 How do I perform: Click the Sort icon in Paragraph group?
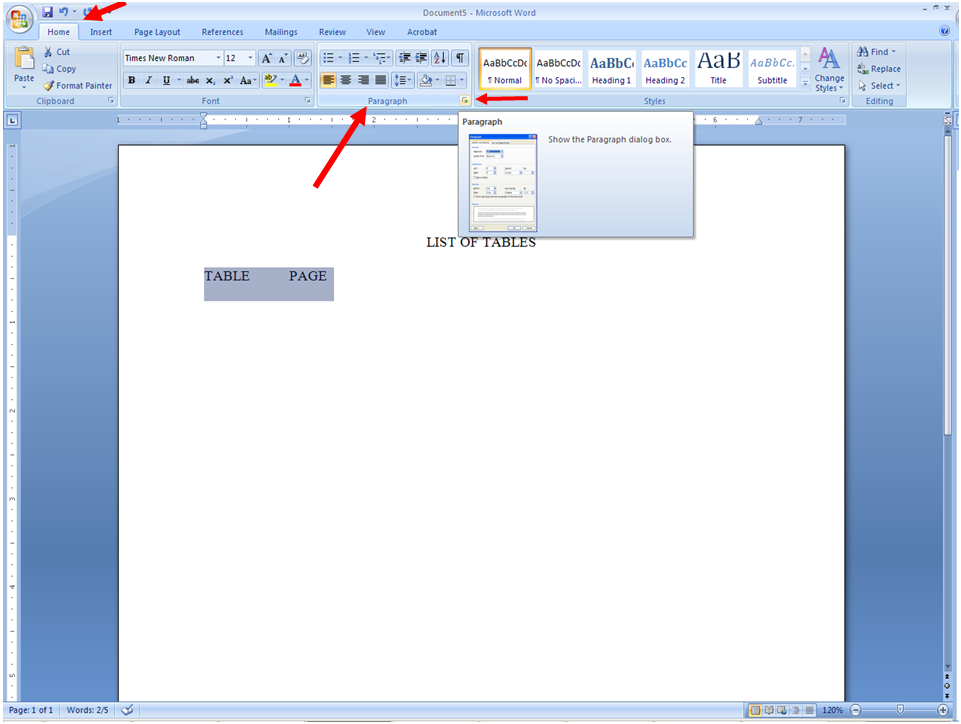[440, 57]
